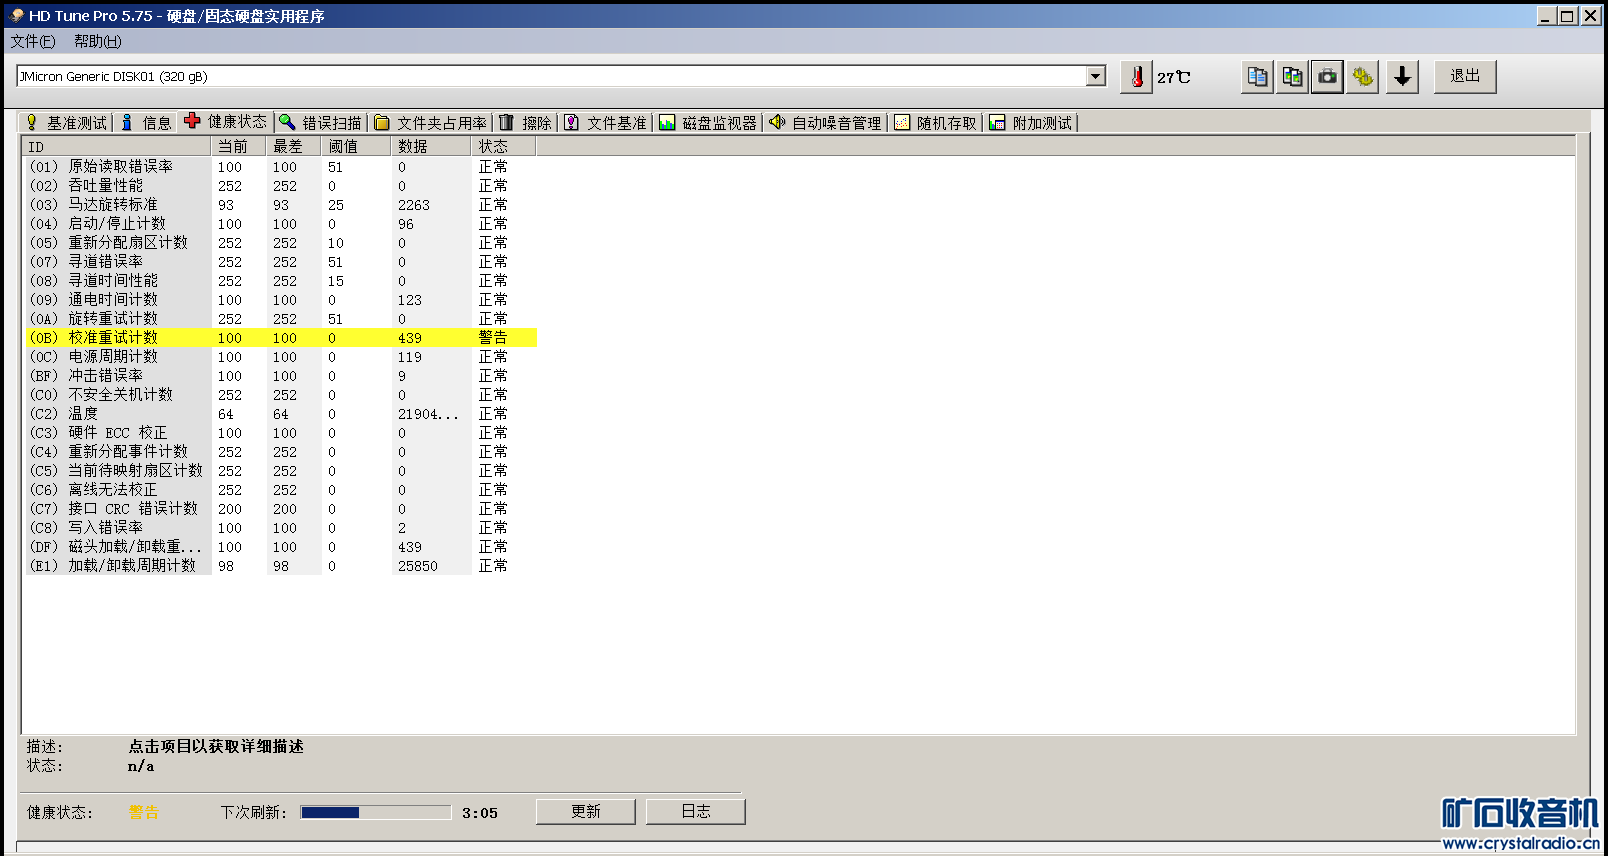Select the (08) 寻道时间性能 row

point(281,281)
